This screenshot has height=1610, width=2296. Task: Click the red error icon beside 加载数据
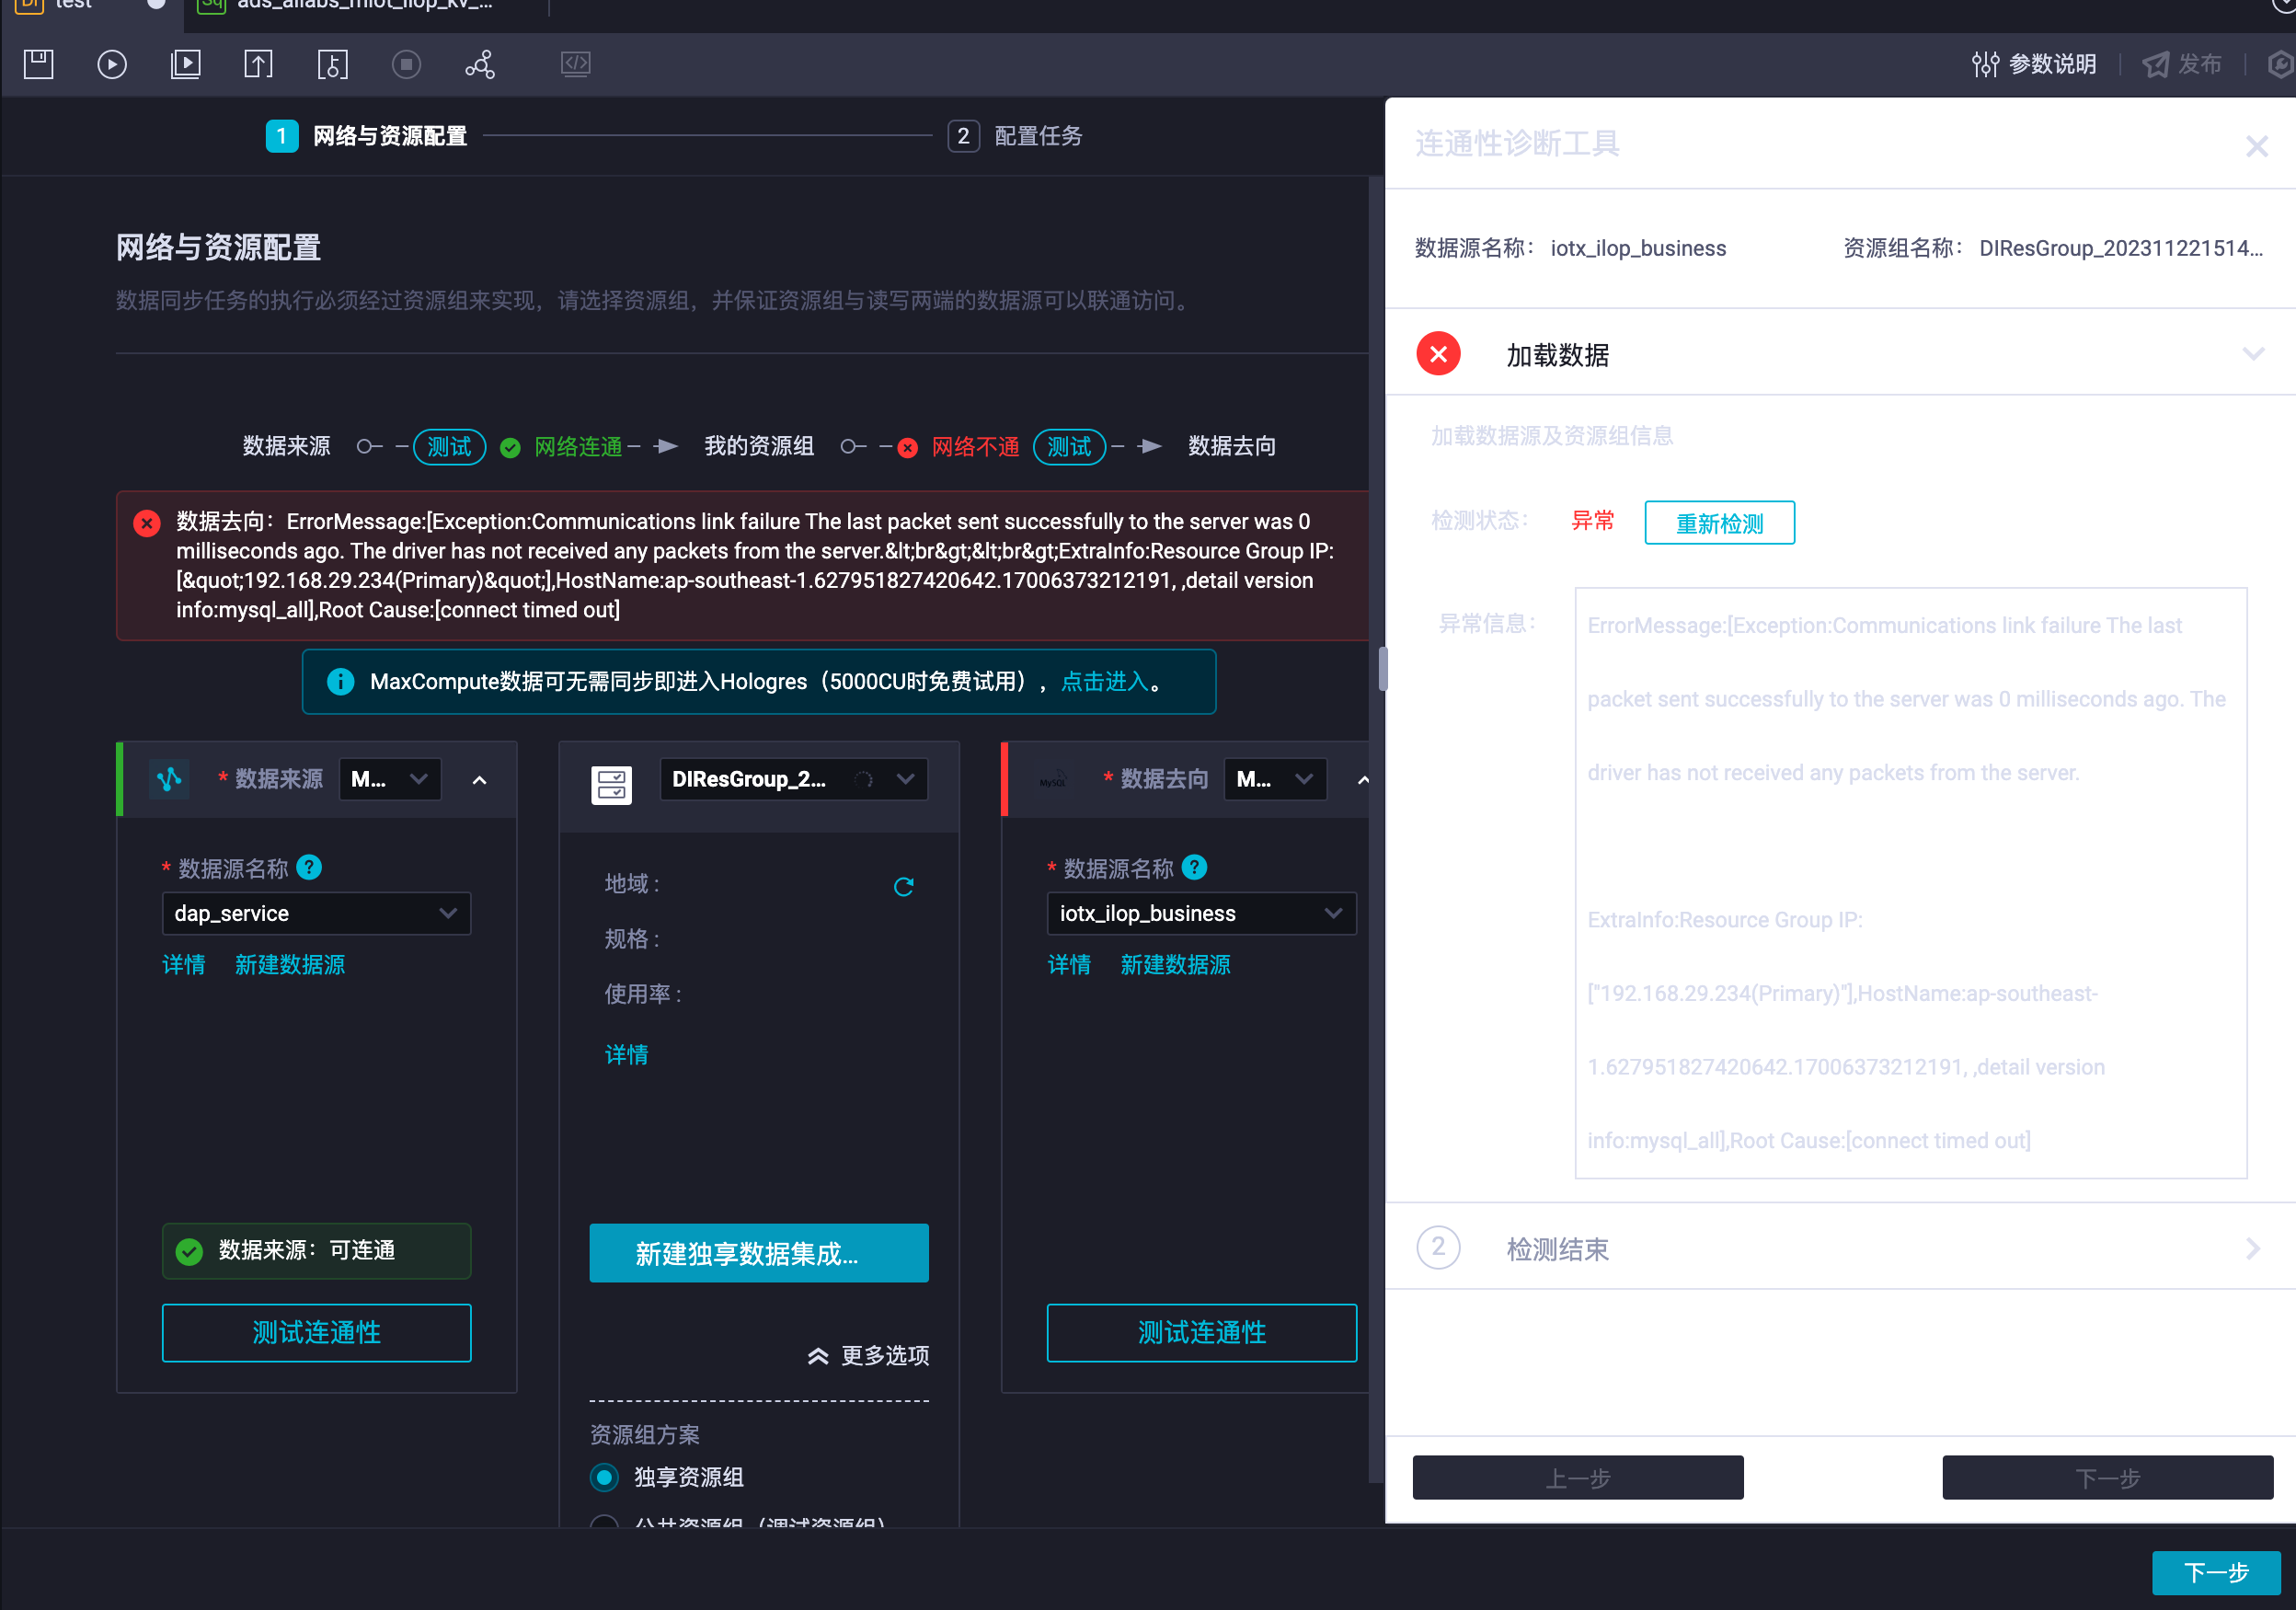pyautogui.click(x=1438, y=354)
